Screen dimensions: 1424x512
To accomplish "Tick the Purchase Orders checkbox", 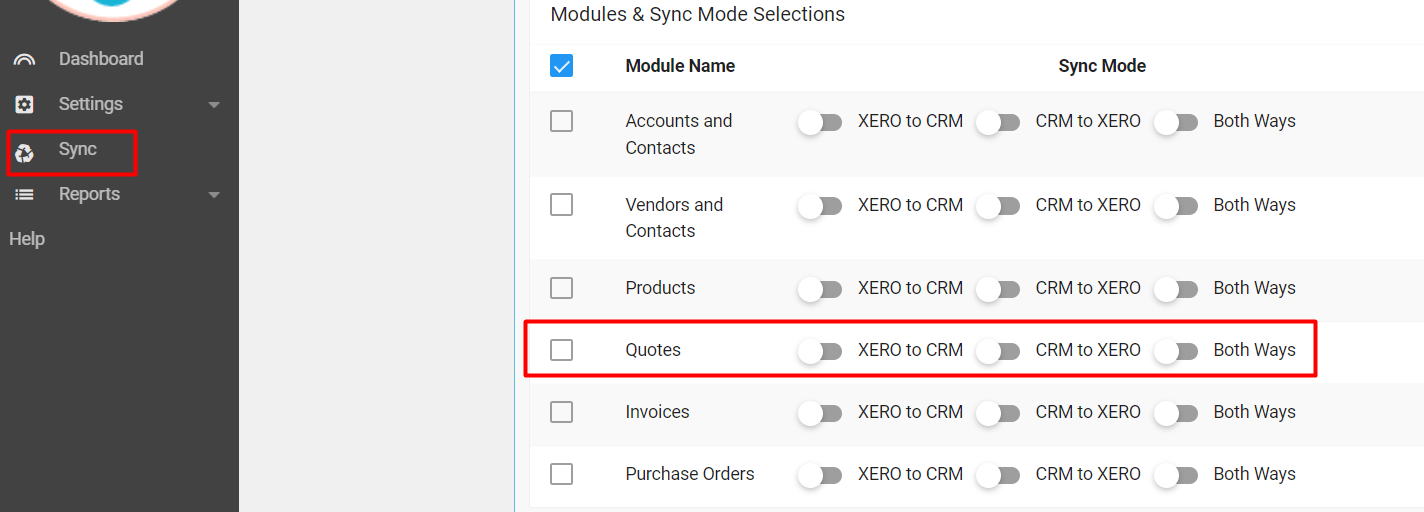I will (562, 474).
